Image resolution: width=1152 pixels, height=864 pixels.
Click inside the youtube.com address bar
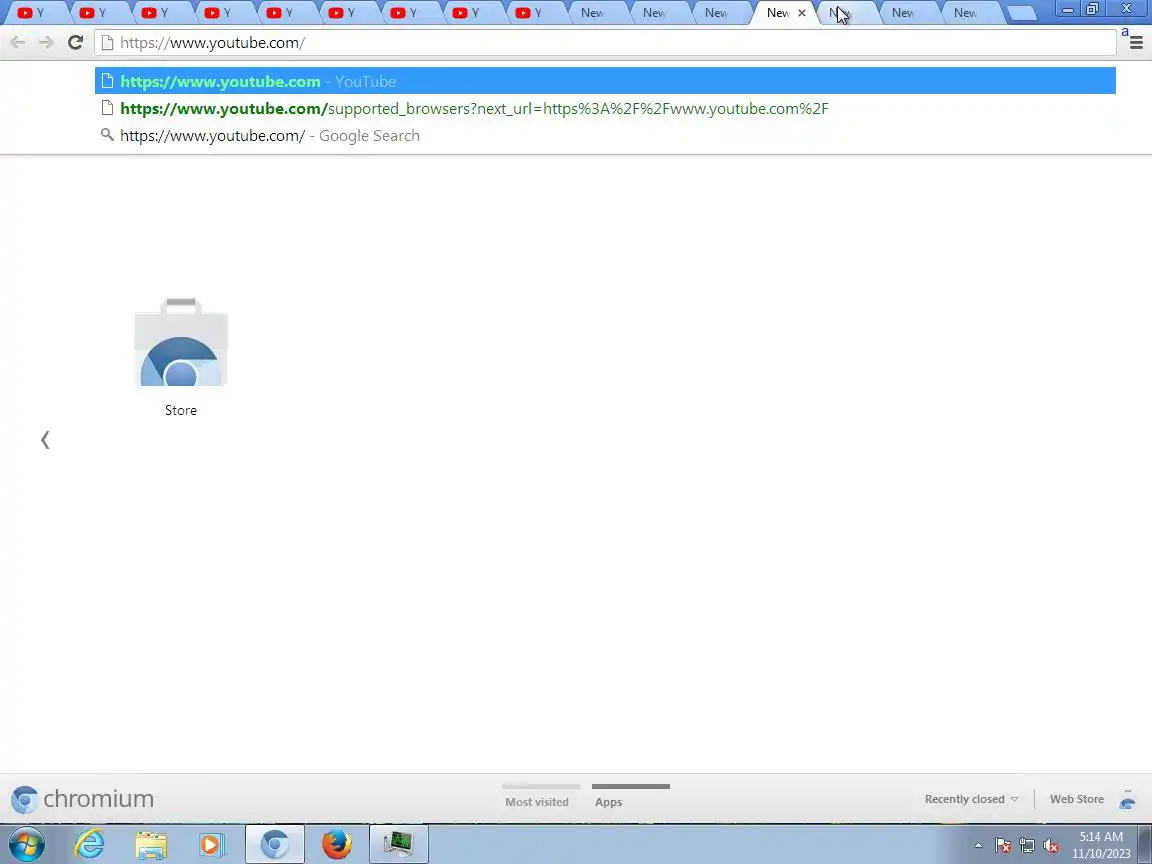[605, 43]
